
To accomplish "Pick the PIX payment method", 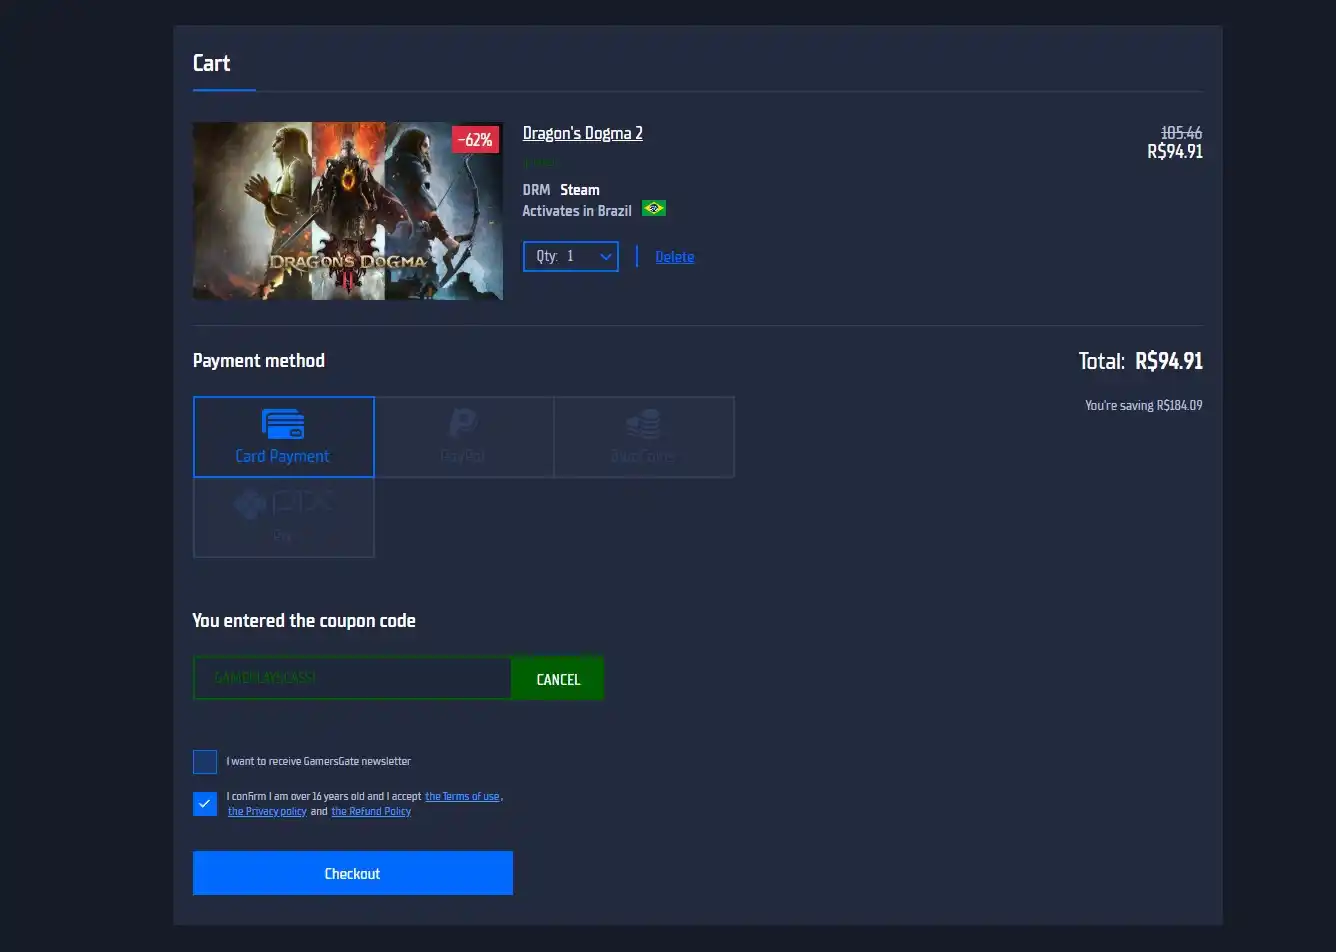I will (x=283, y=517).
